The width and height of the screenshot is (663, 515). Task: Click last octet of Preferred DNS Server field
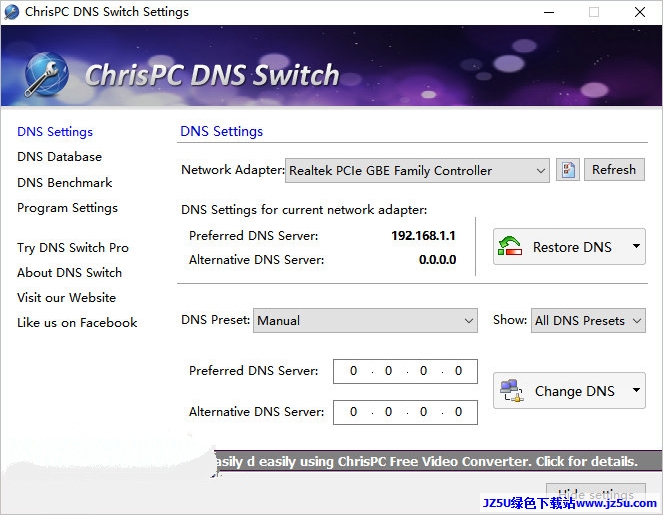point(458,371)
